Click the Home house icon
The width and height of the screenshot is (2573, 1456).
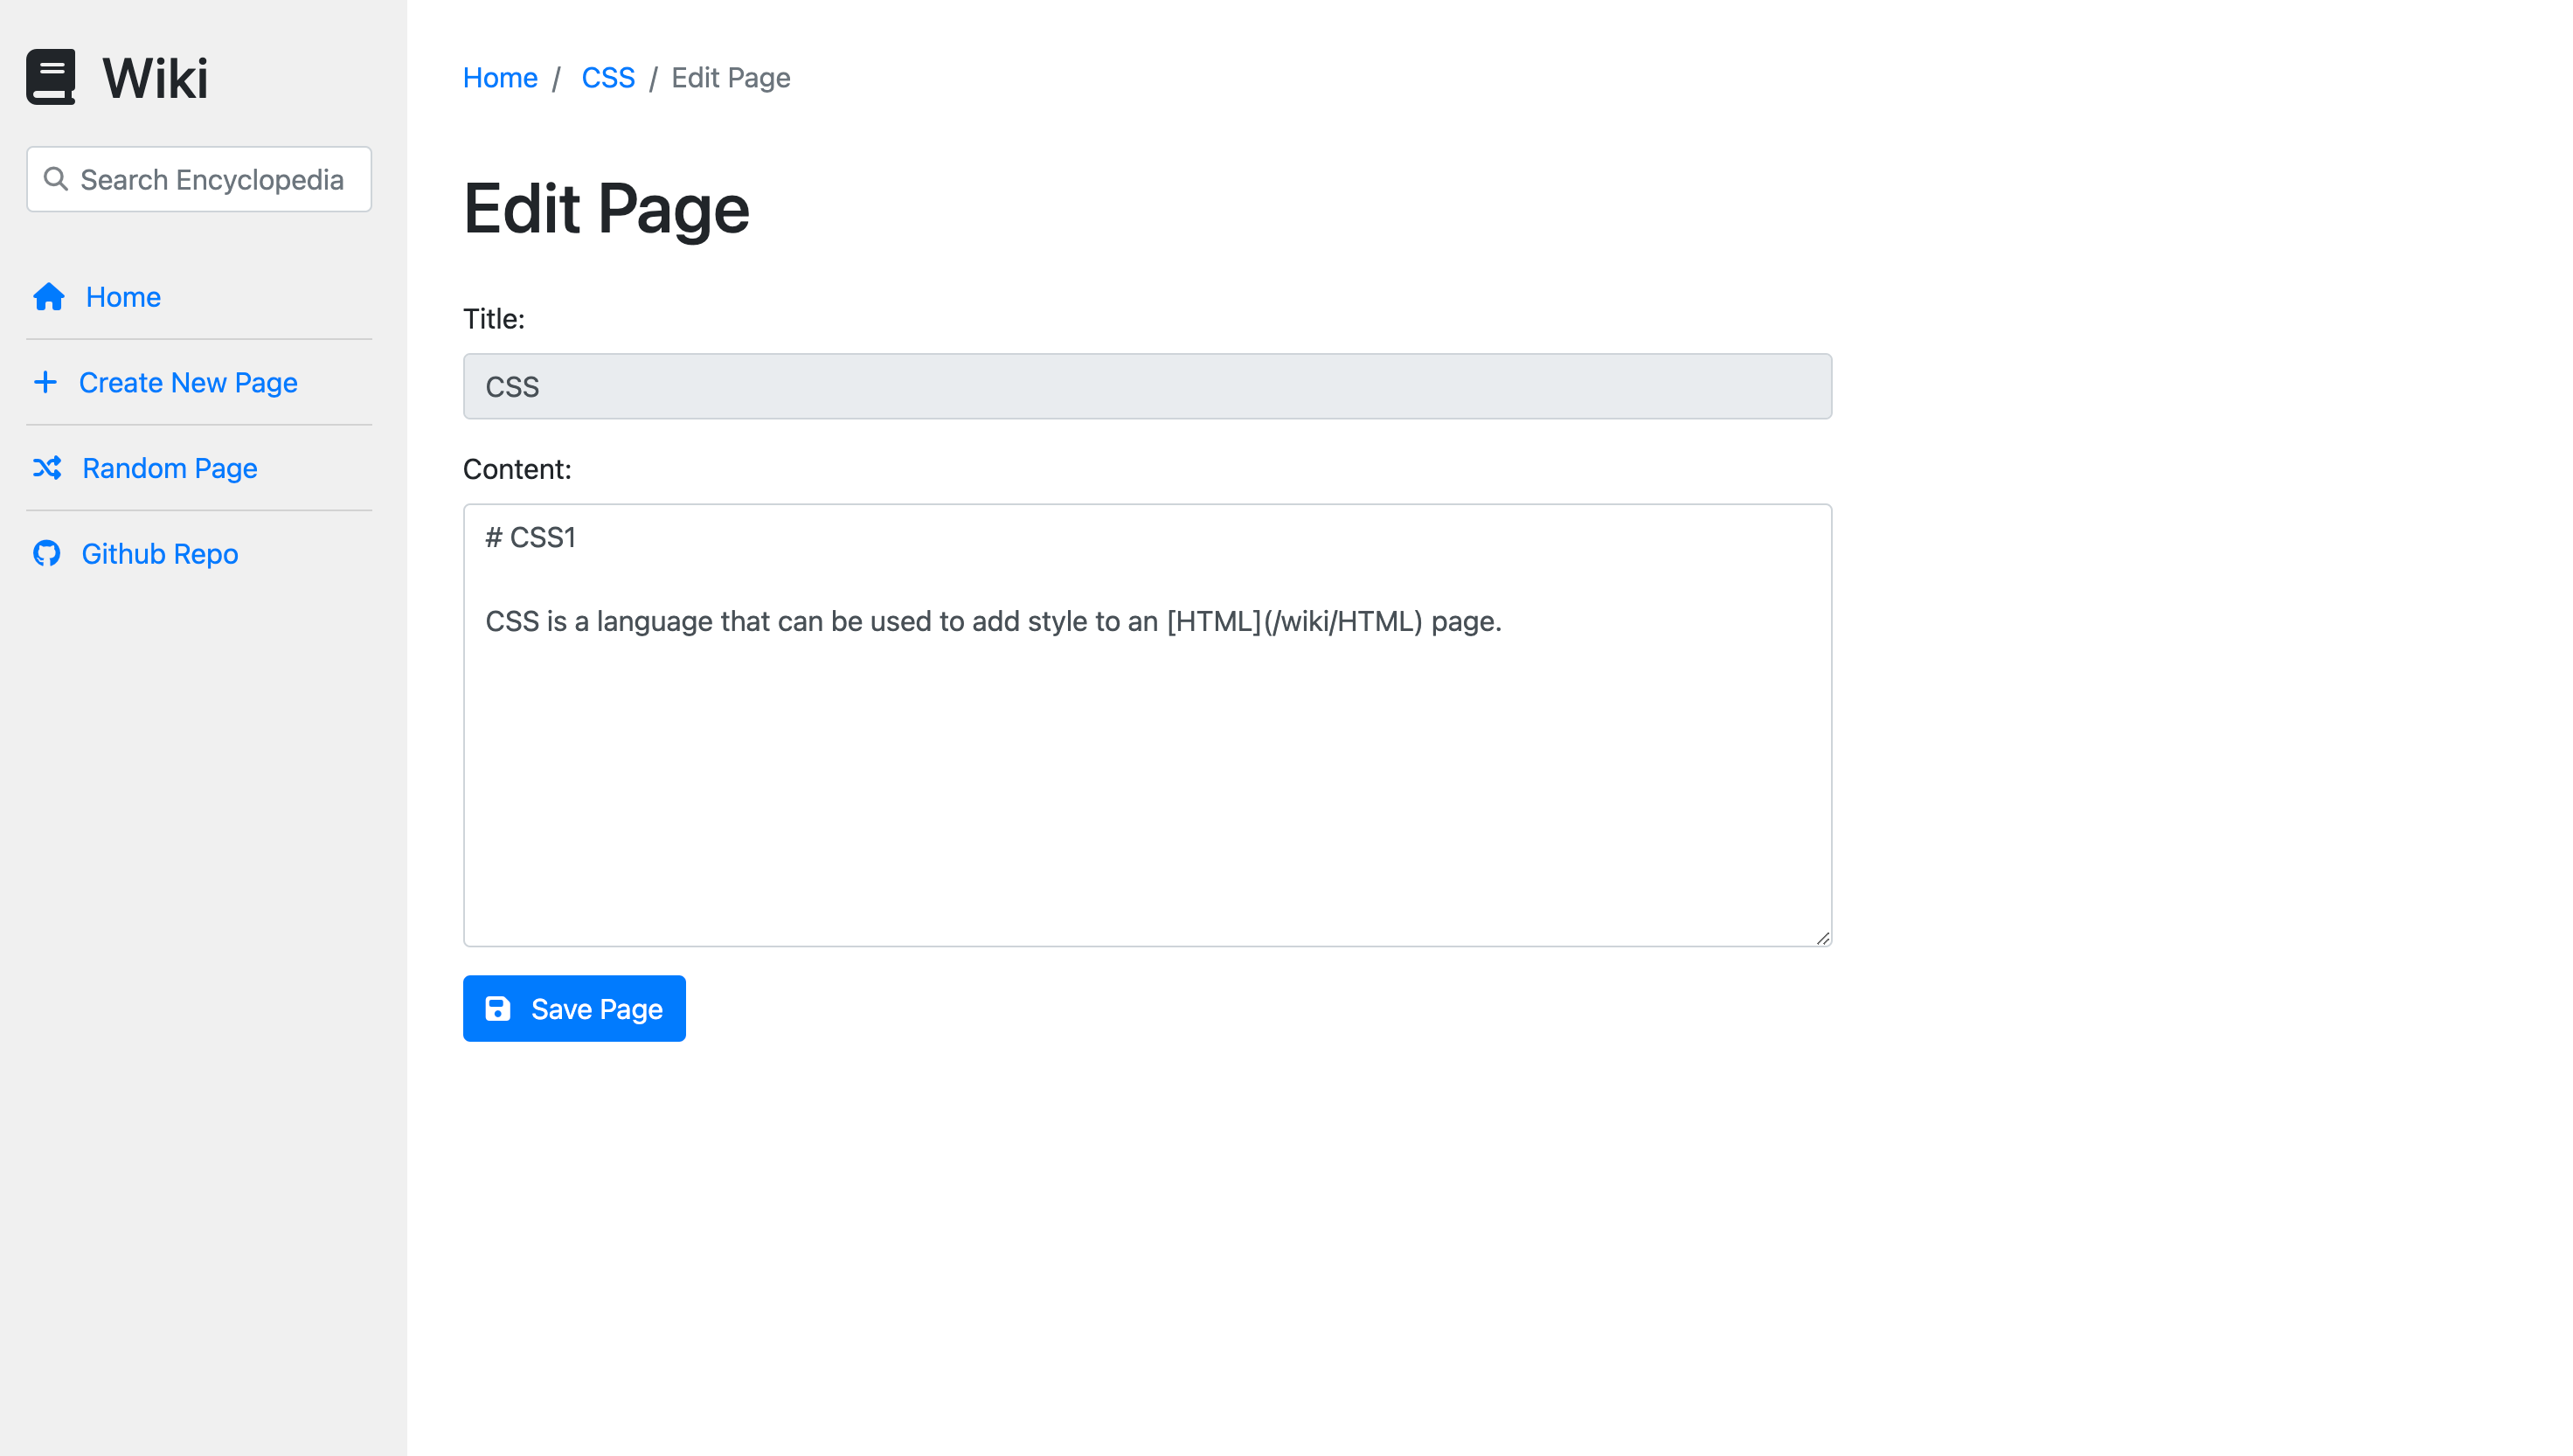click(x=48, y=297)
